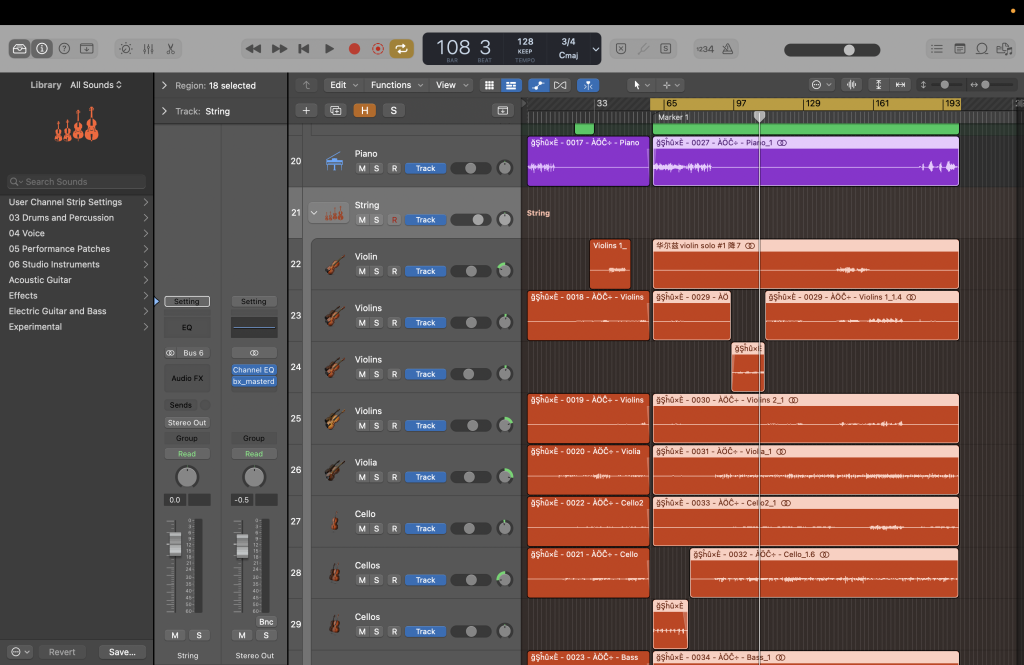
Task: Open Quick Help question mark button
Action: 64,49
